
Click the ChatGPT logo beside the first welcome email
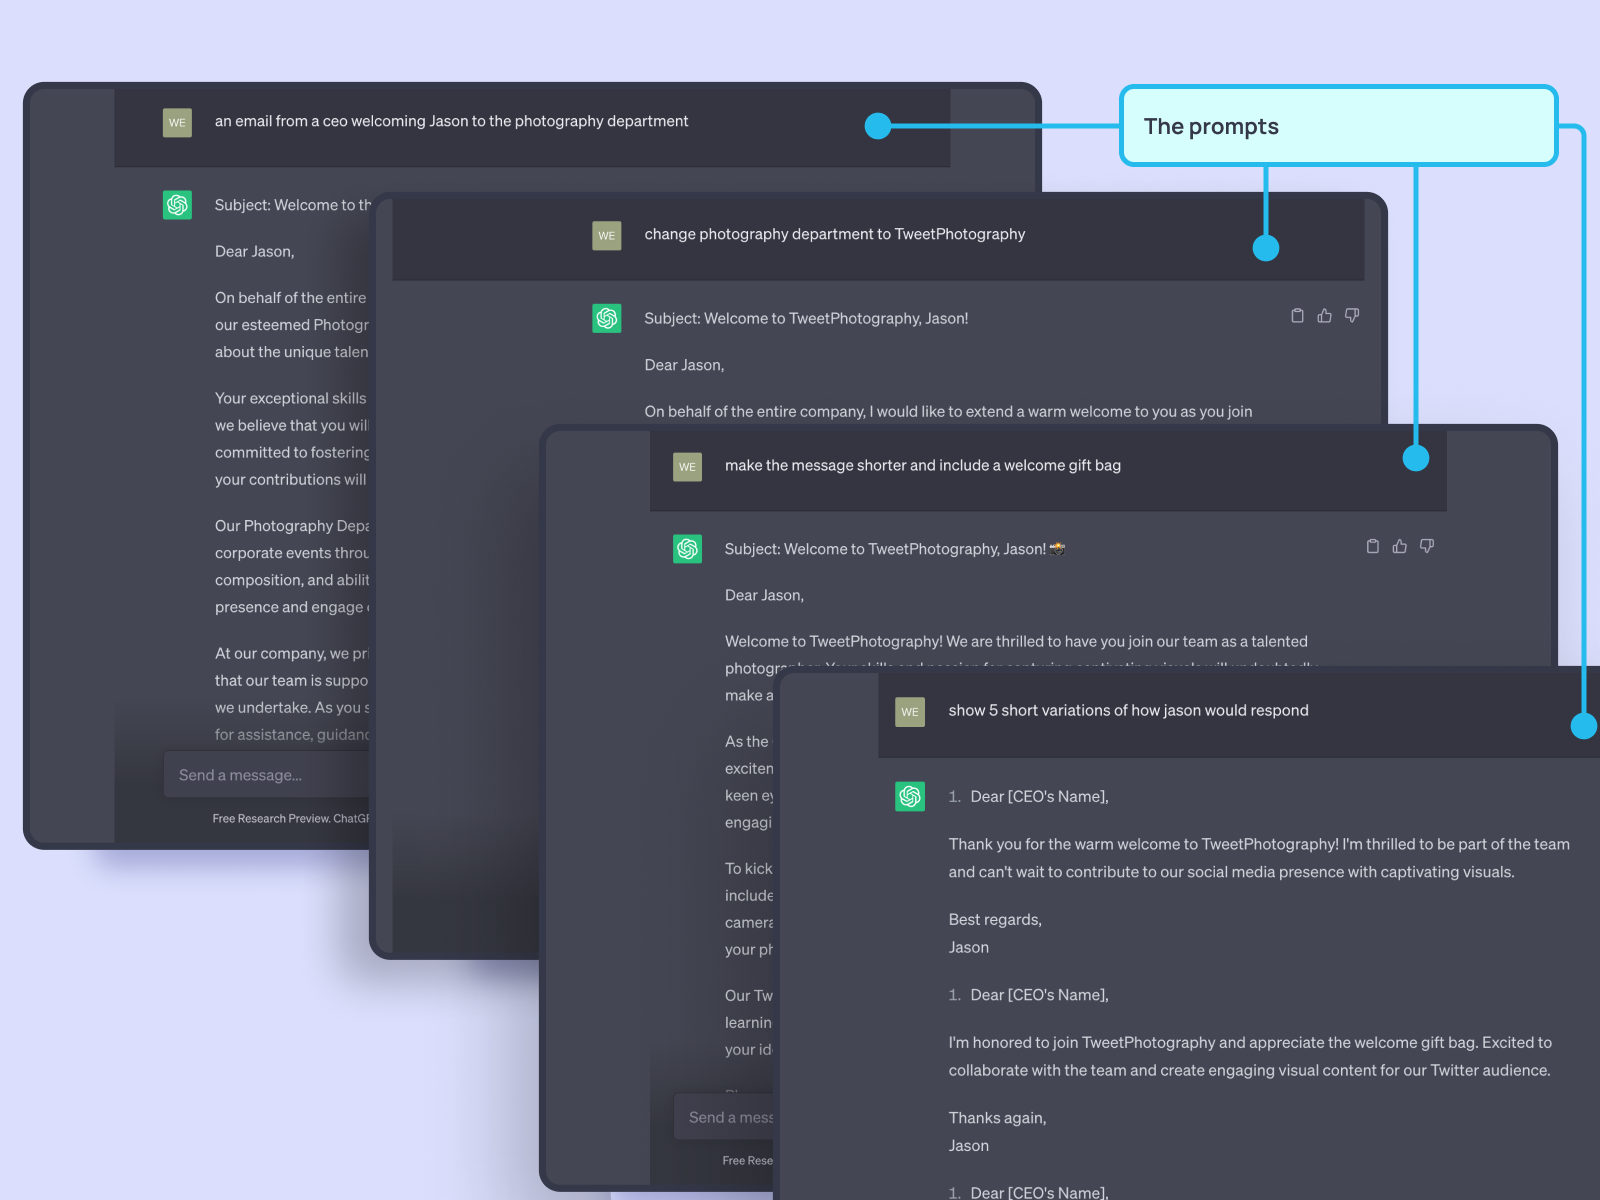pyautogui.click(x=177, y=204)
